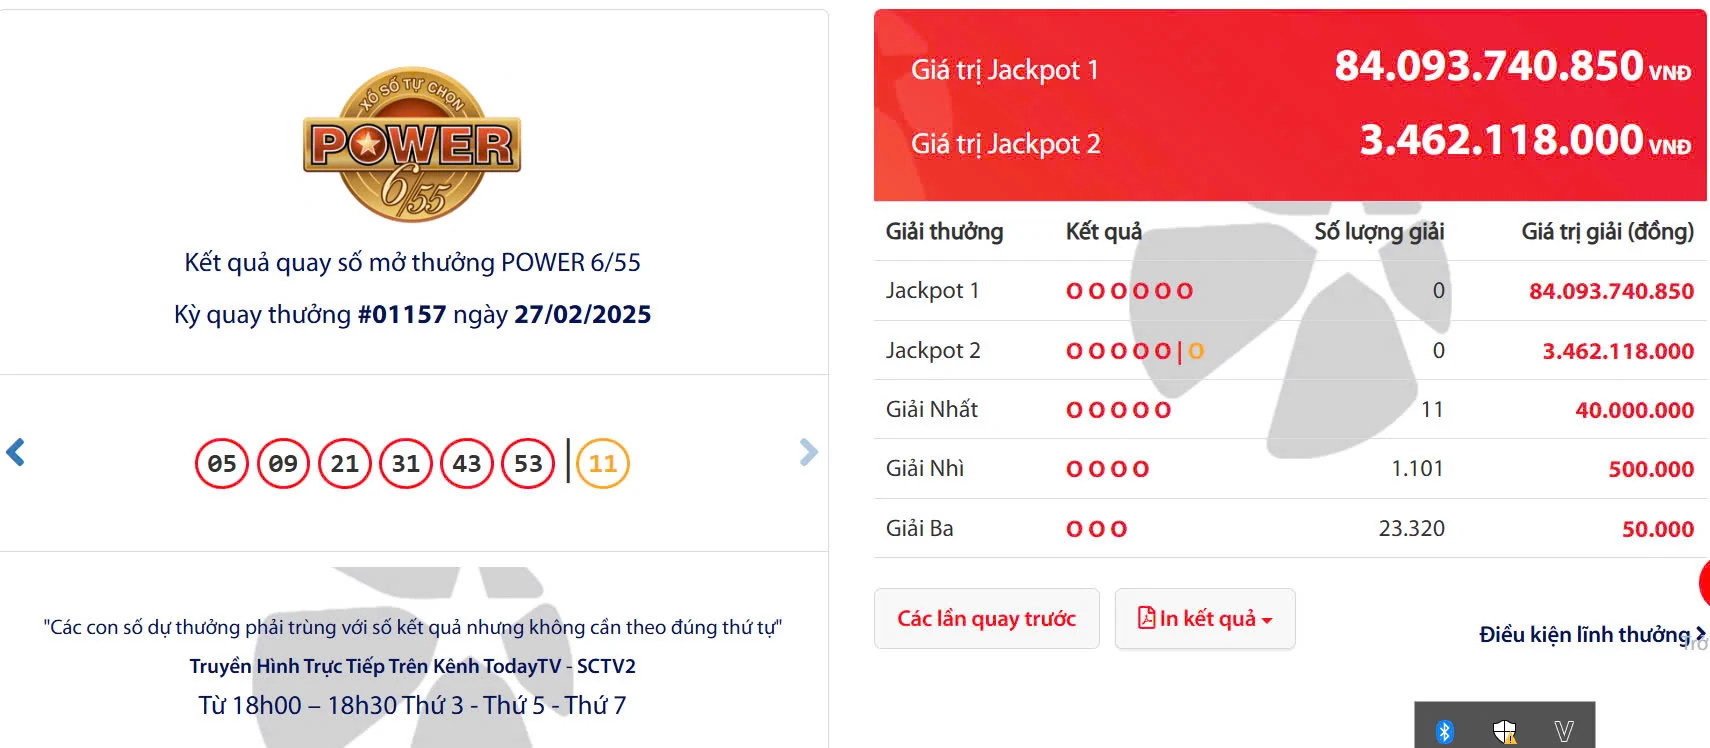Image resolution: width=1710 pixels, height=748 pixels.
Task: Click the Giải Ba prize amount 50.000
Action: 1656,528
